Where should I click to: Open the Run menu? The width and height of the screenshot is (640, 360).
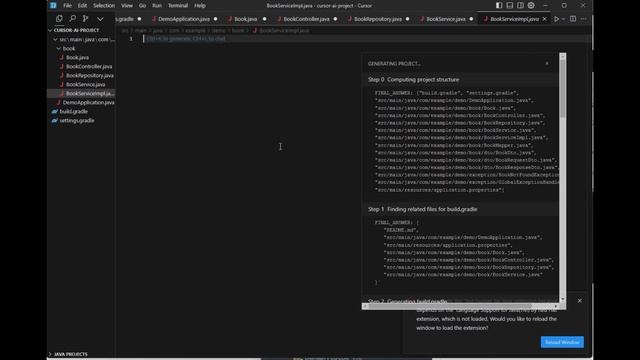point(157,6)
